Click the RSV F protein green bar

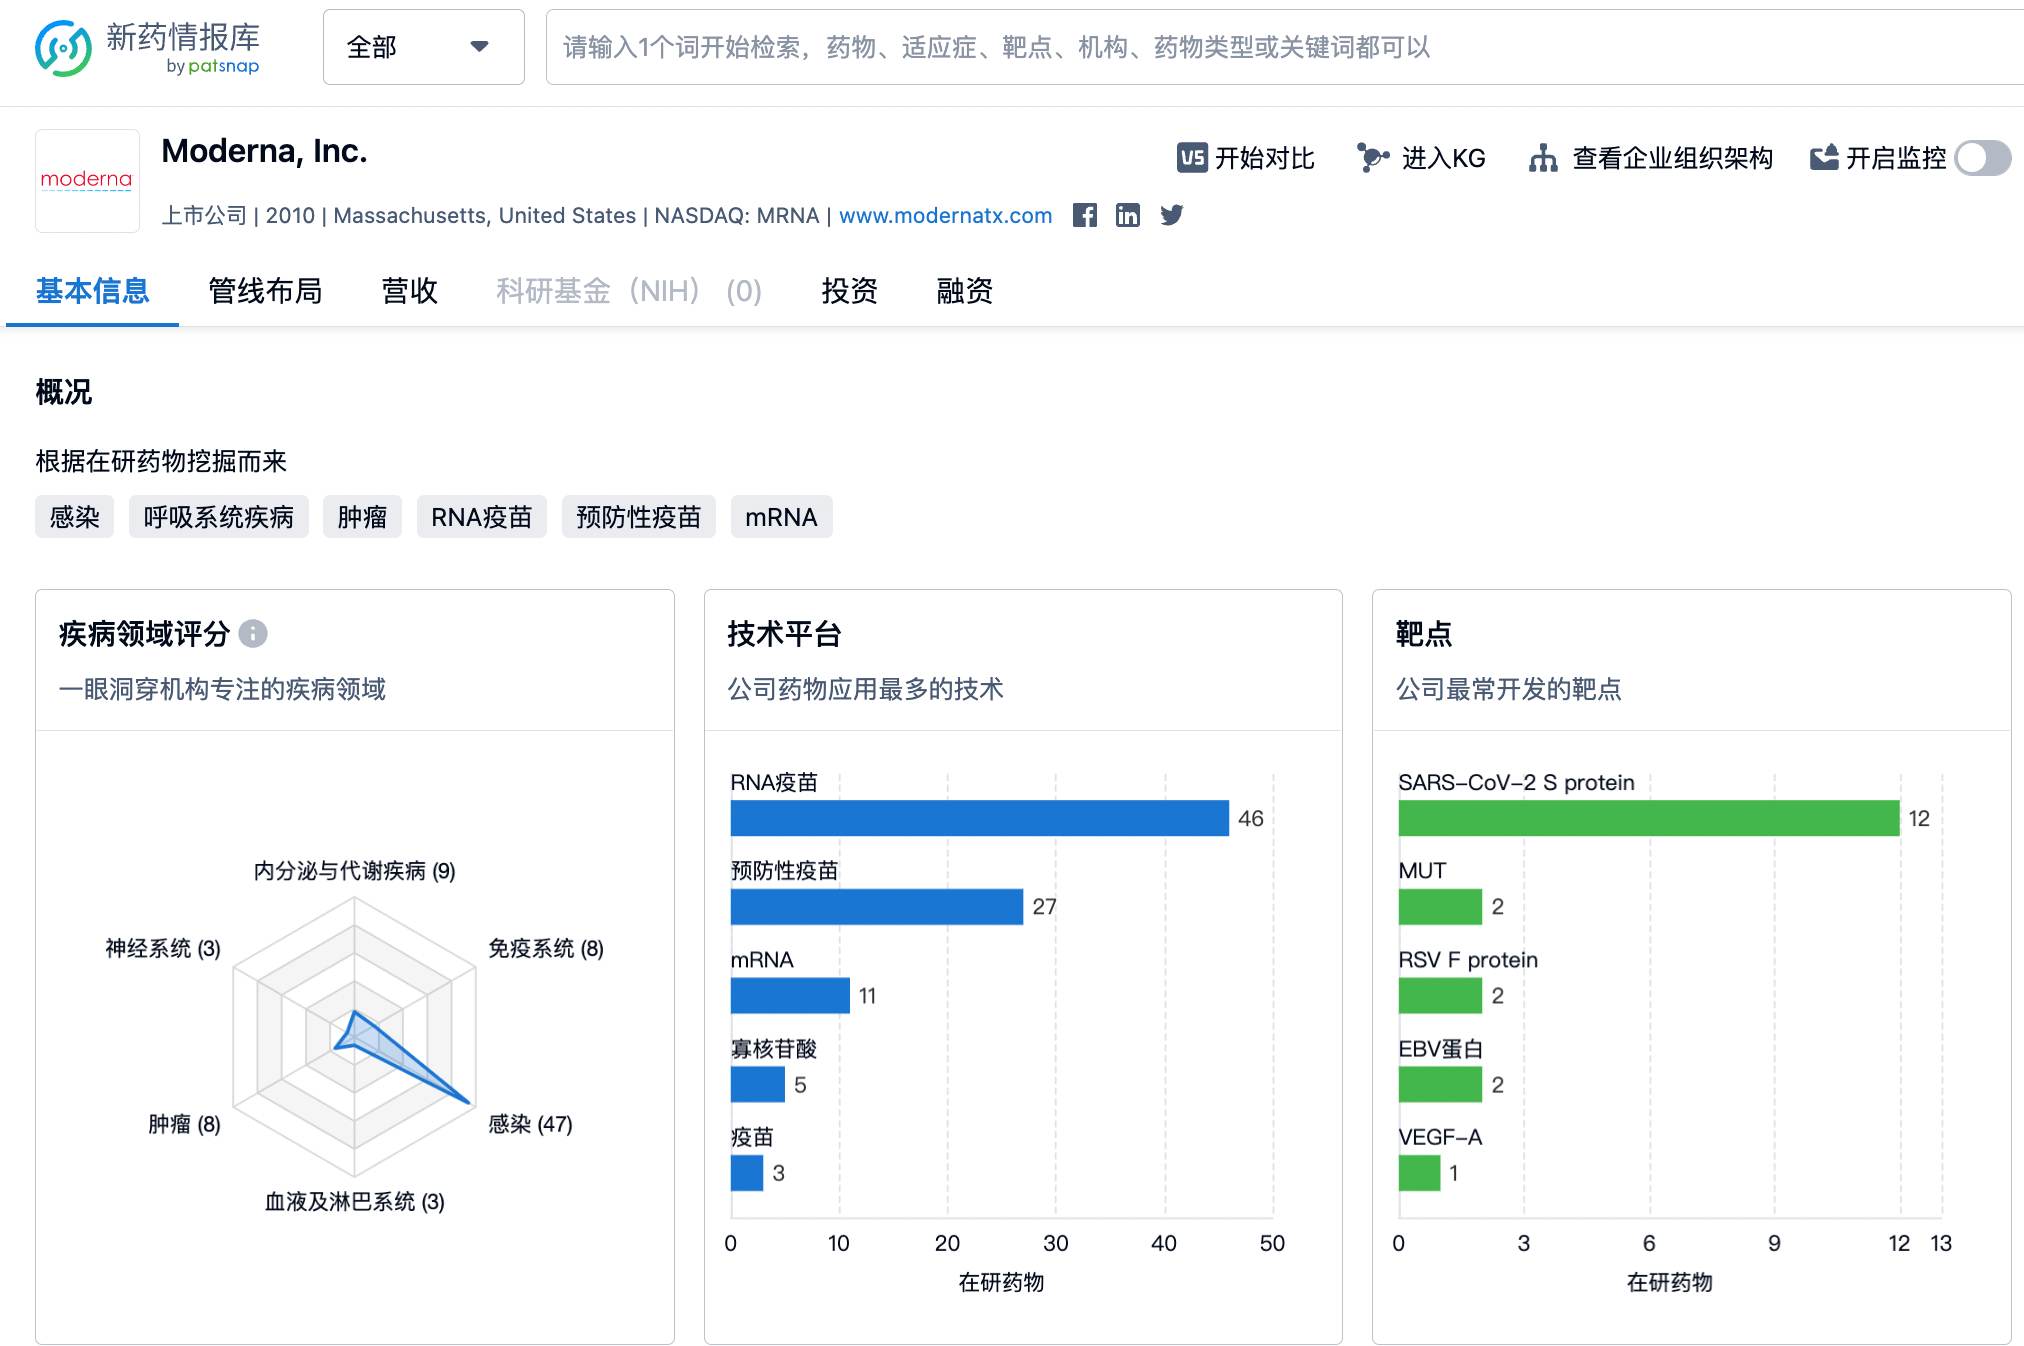(x=1440, y=995)
